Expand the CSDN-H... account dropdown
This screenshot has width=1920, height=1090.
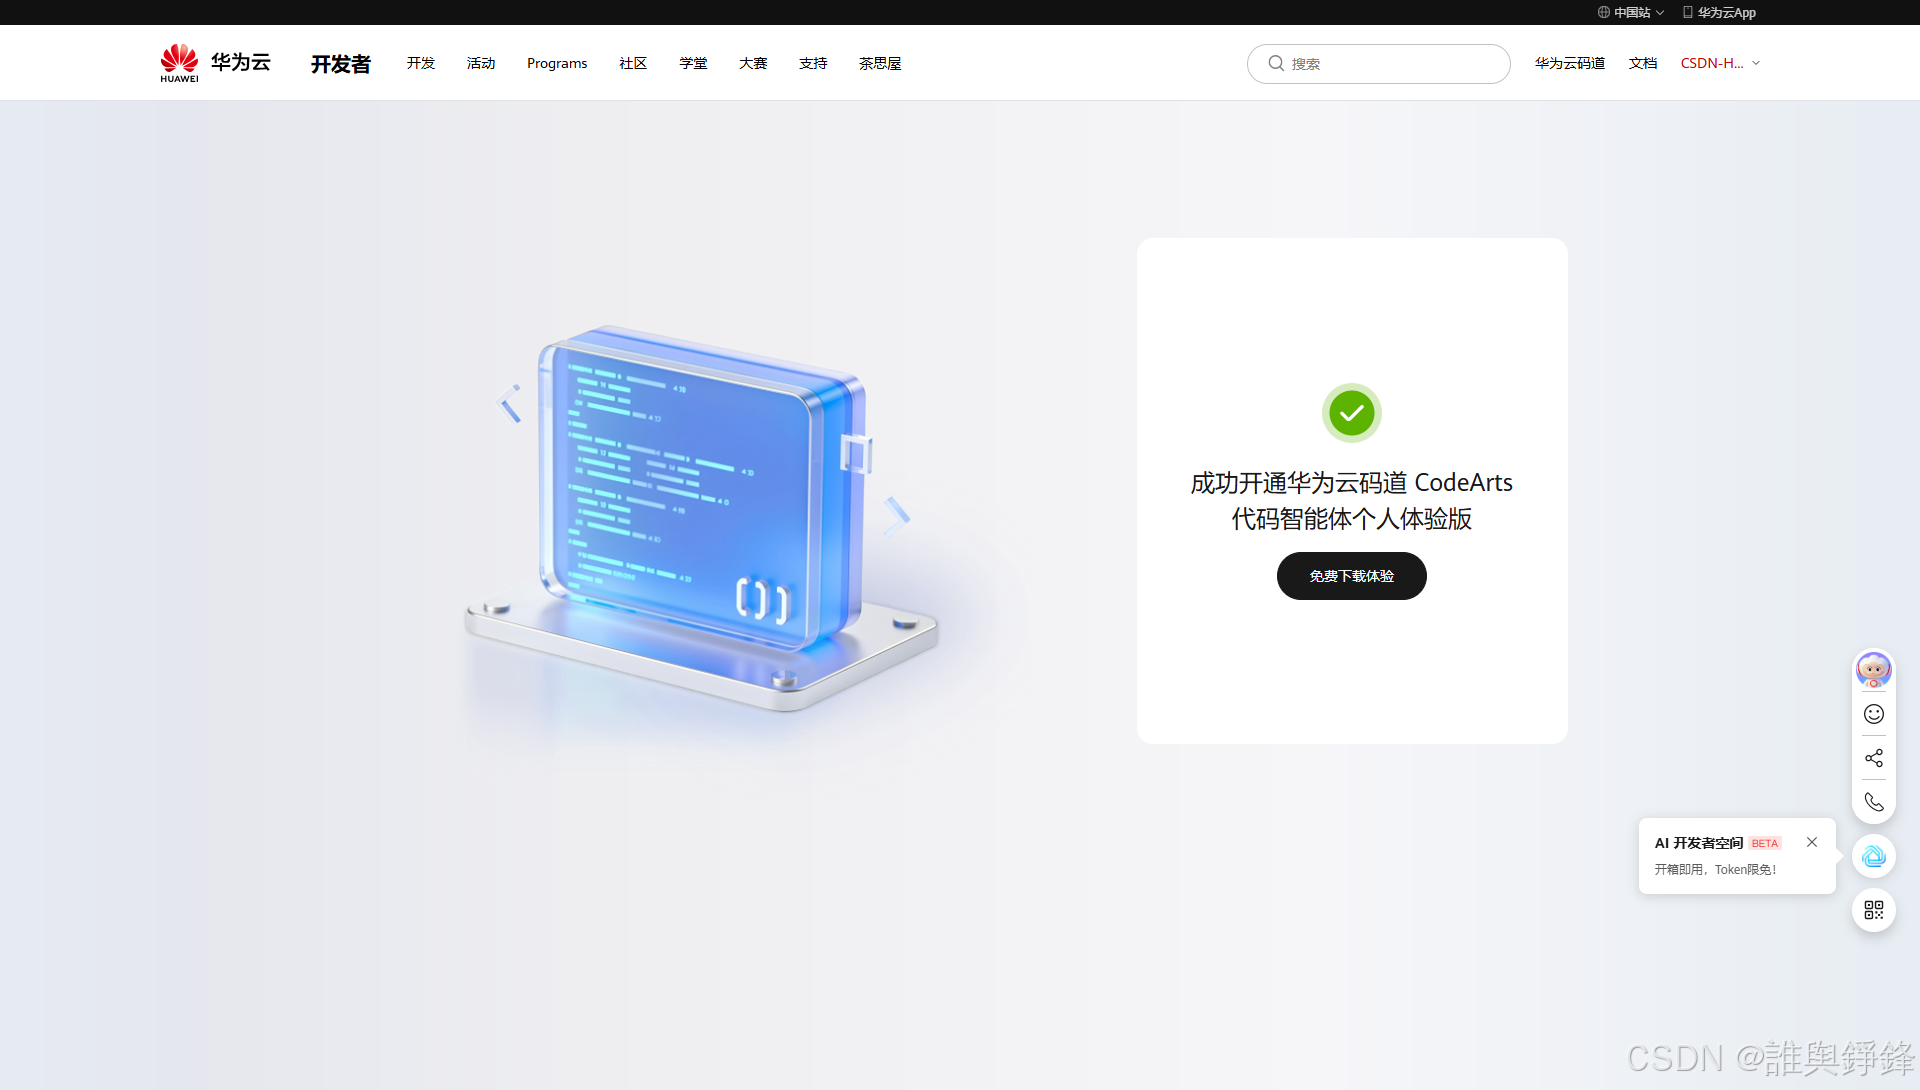[x=1756, y=63]
